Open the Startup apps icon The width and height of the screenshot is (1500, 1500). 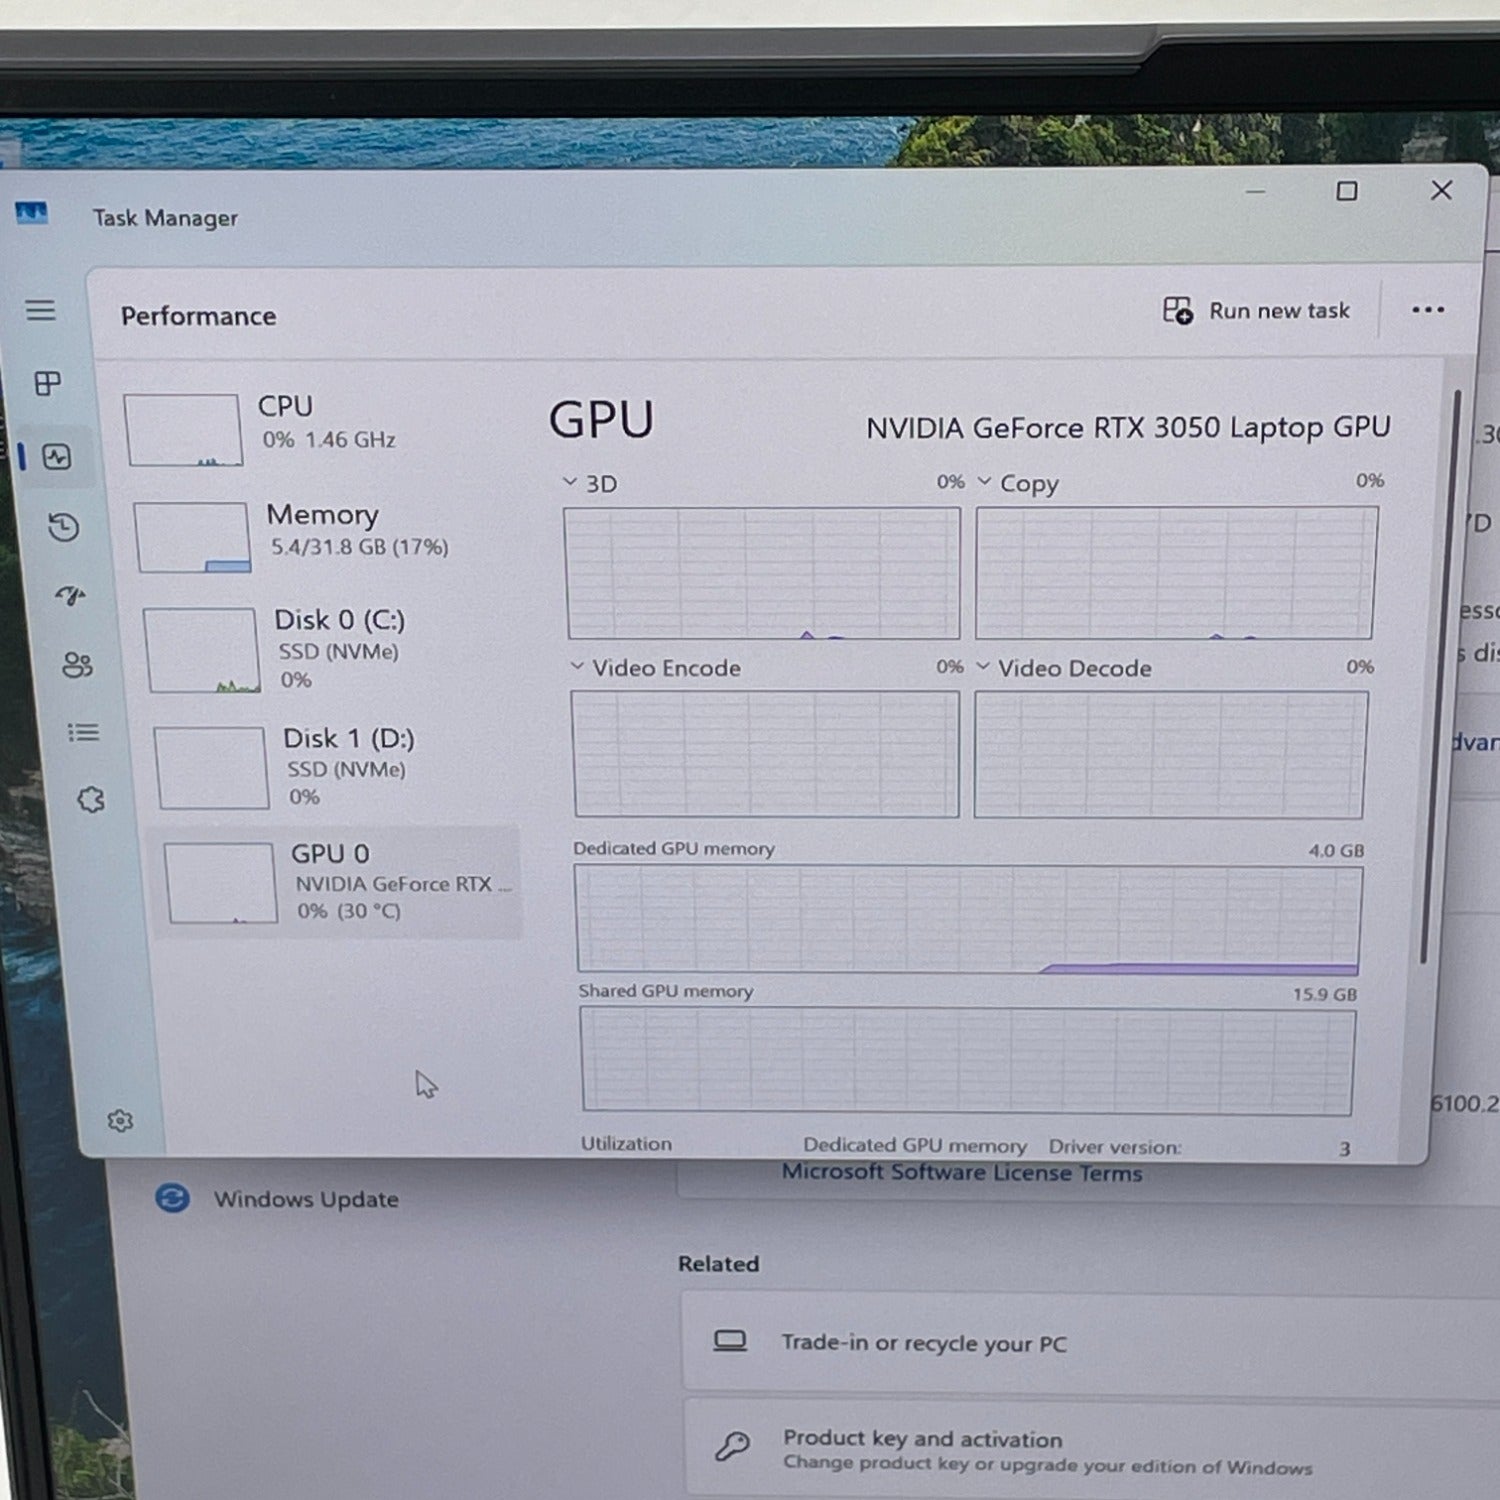pyautogui.click(x=70, y=596)
